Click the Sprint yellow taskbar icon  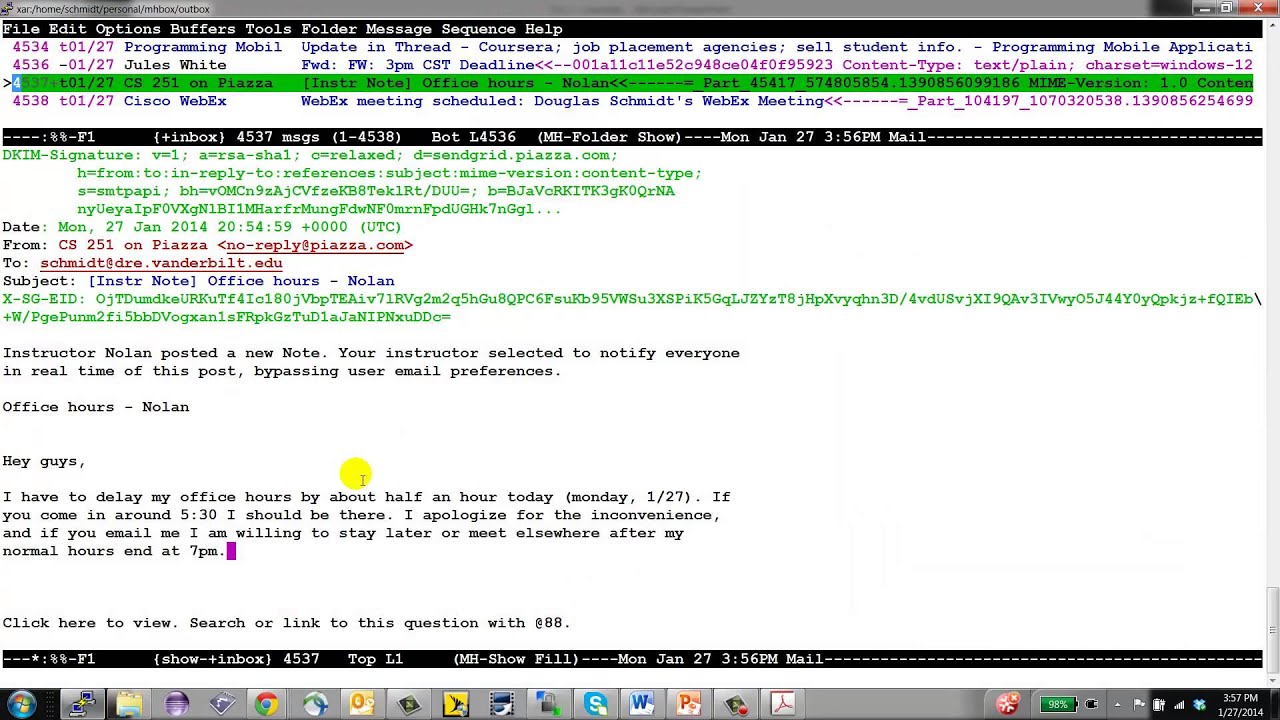[455, 704]
